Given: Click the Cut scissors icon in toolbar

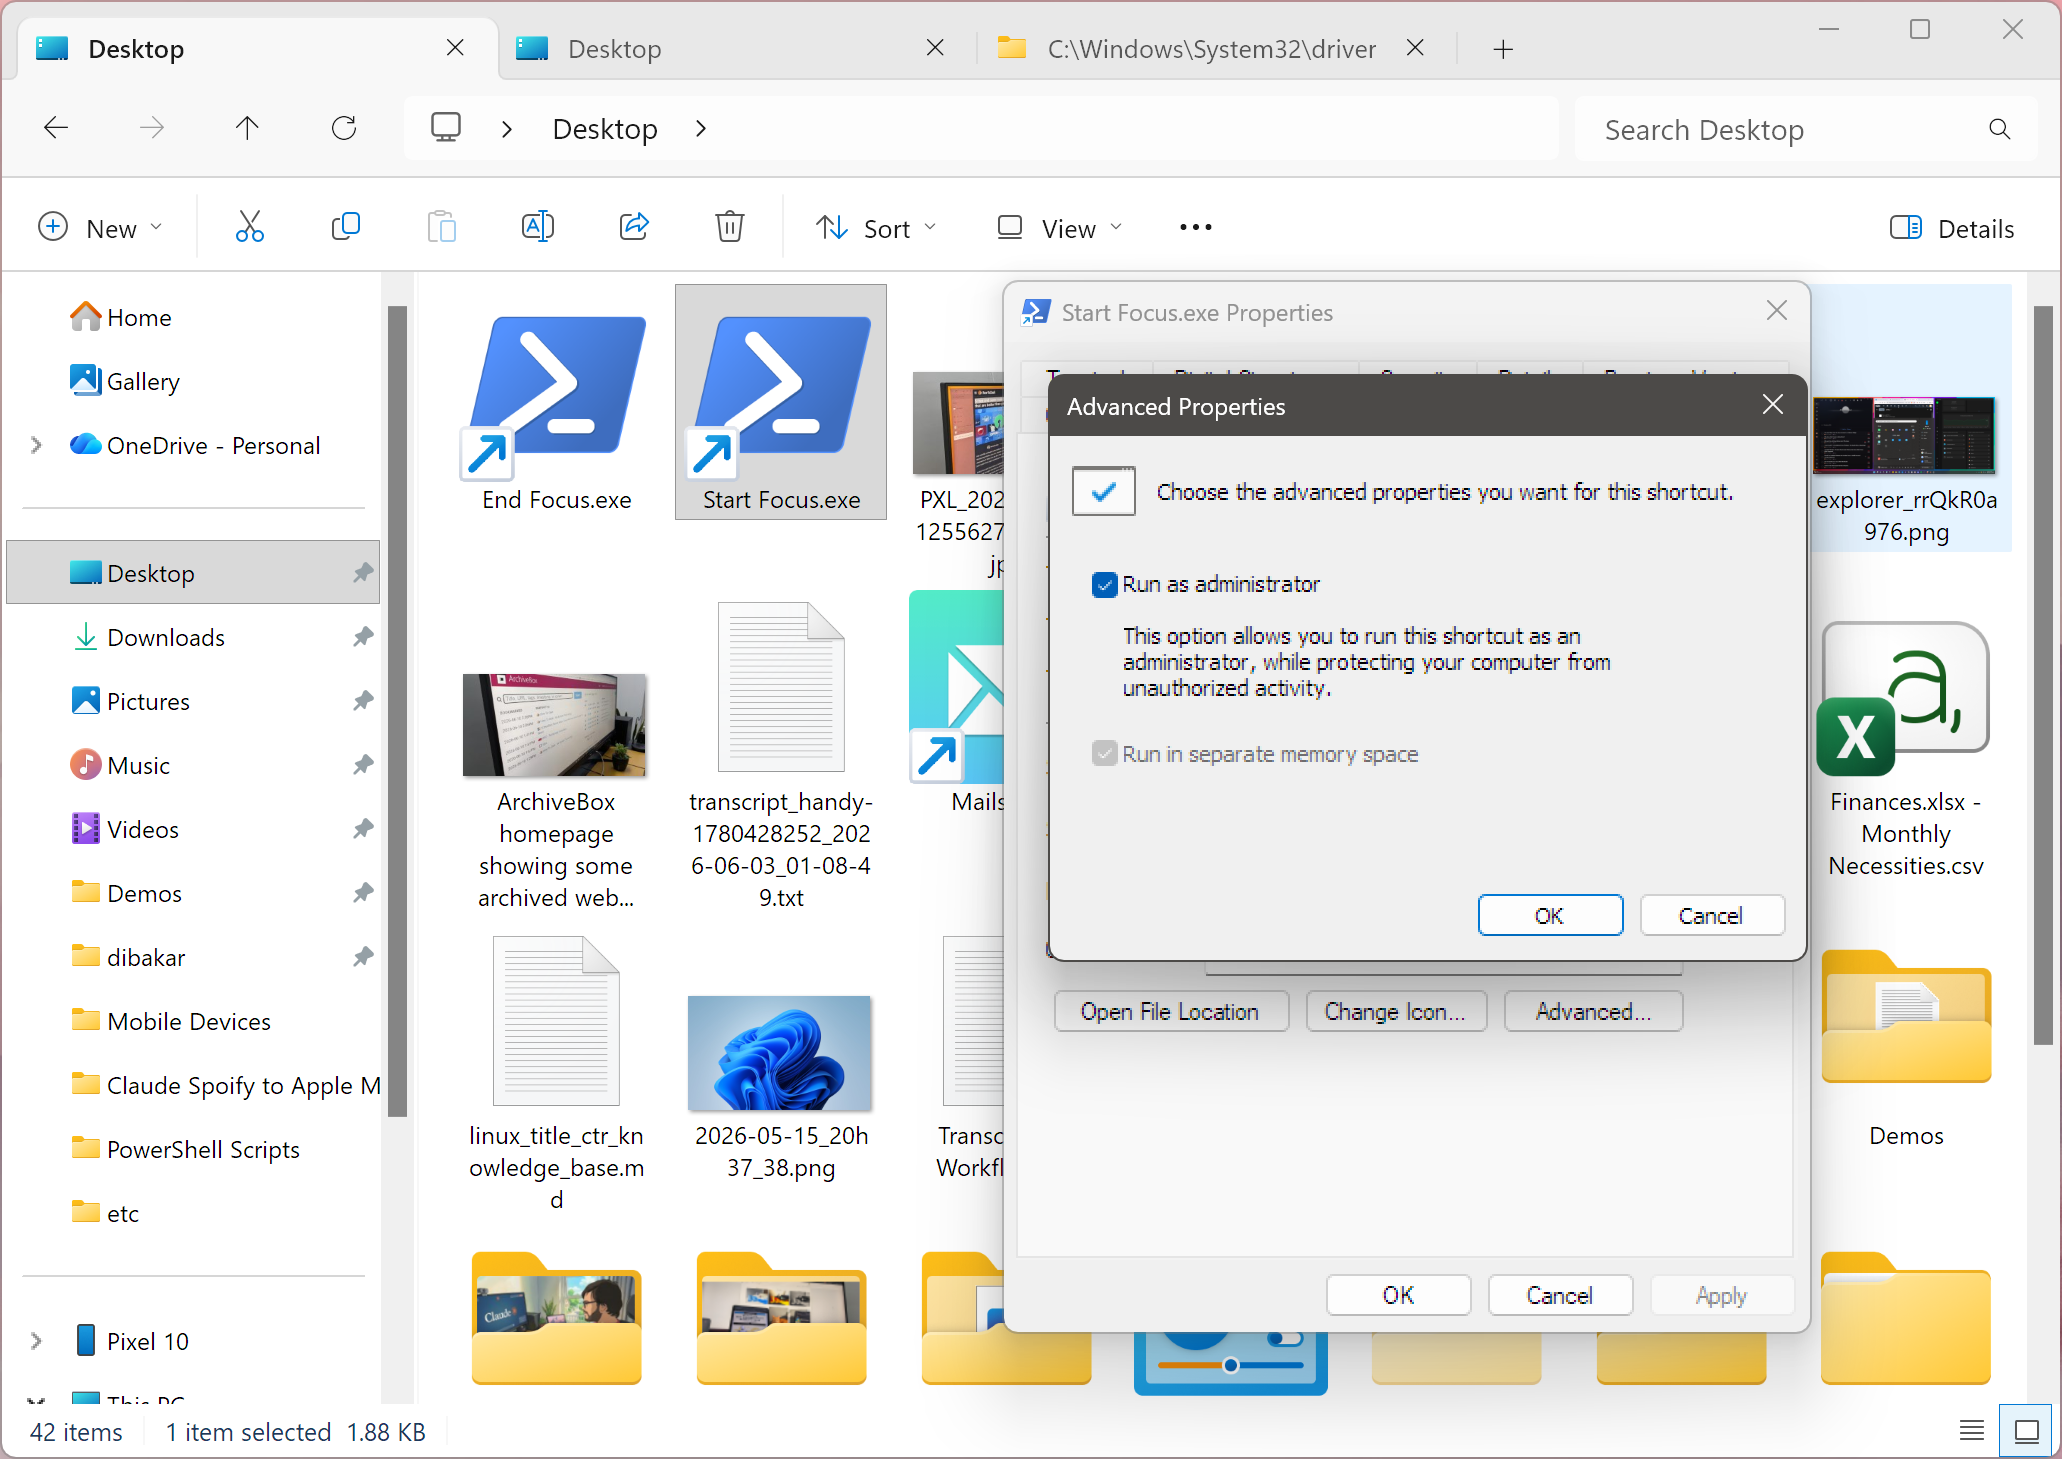Looking at the screenshot, I should coord(249,228).
